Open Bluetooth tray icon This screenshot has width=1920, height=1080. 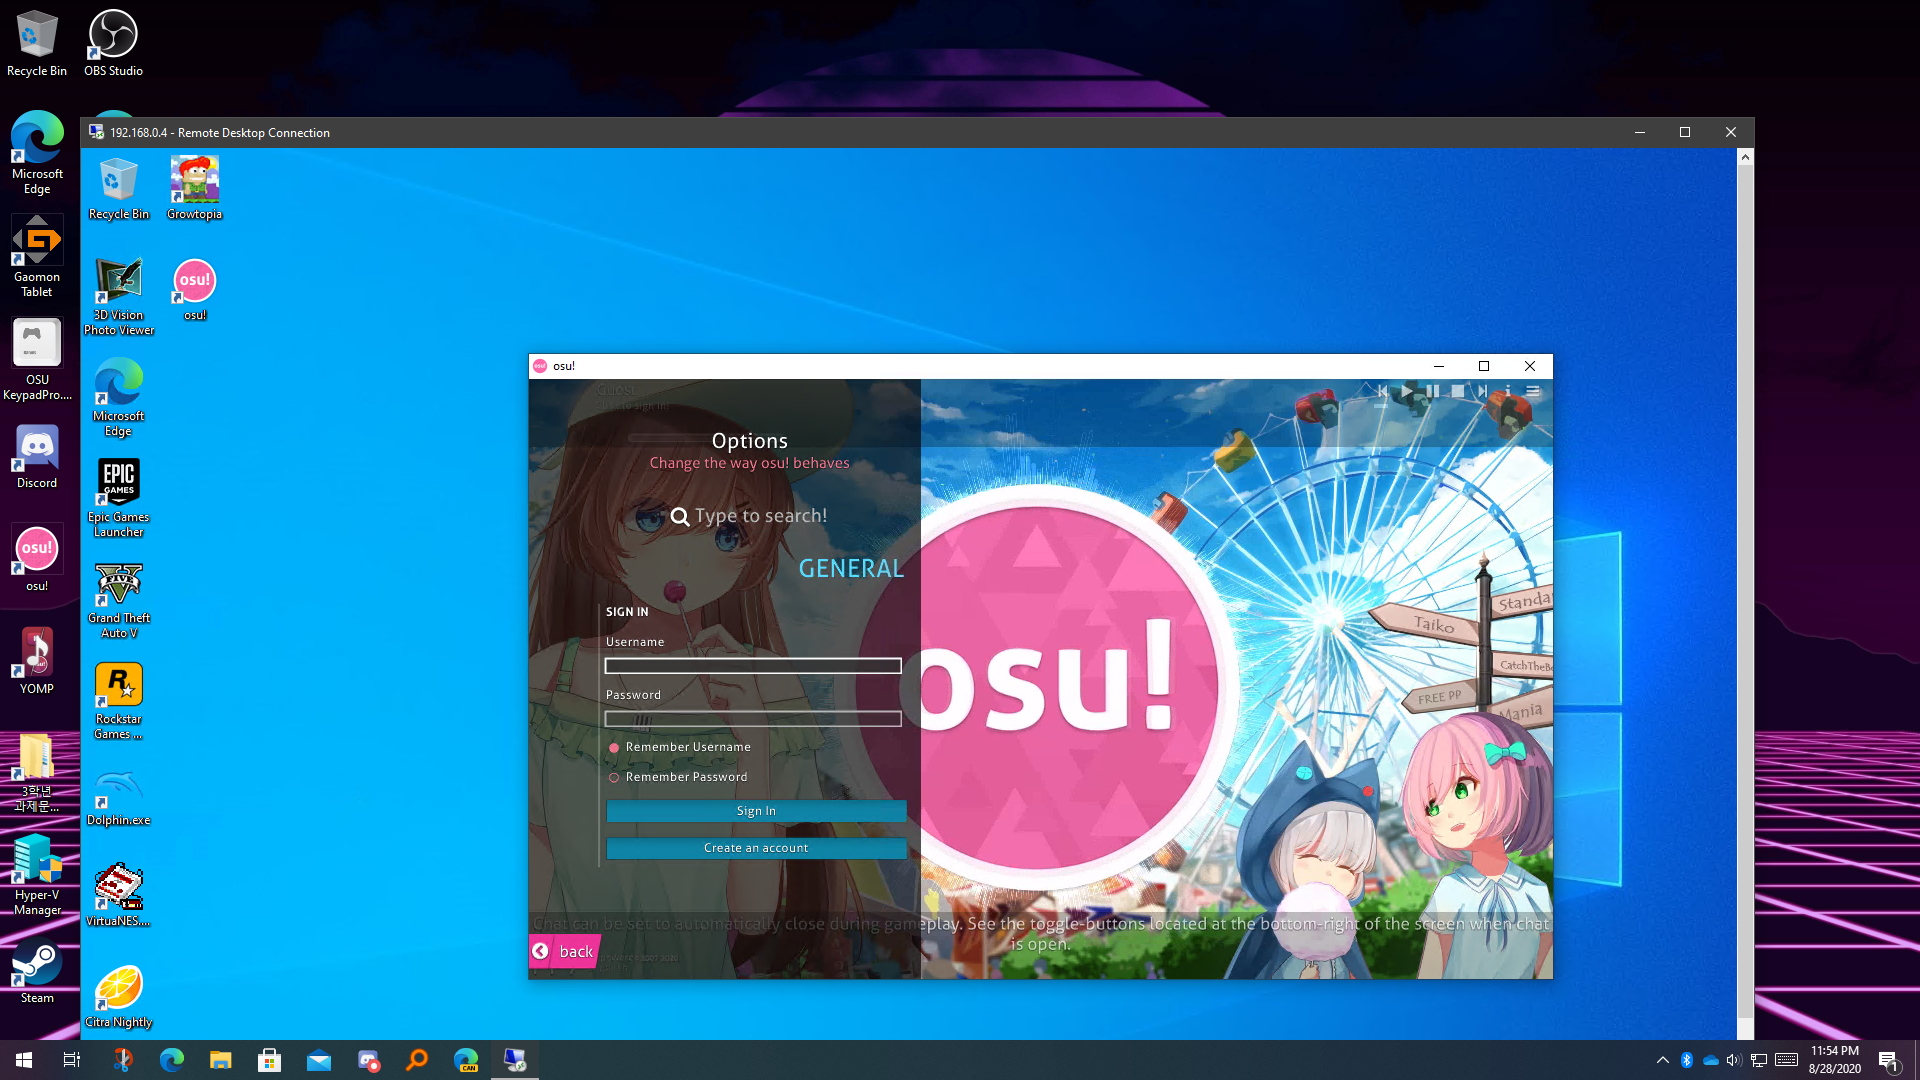click(x=1687, y=1060)
